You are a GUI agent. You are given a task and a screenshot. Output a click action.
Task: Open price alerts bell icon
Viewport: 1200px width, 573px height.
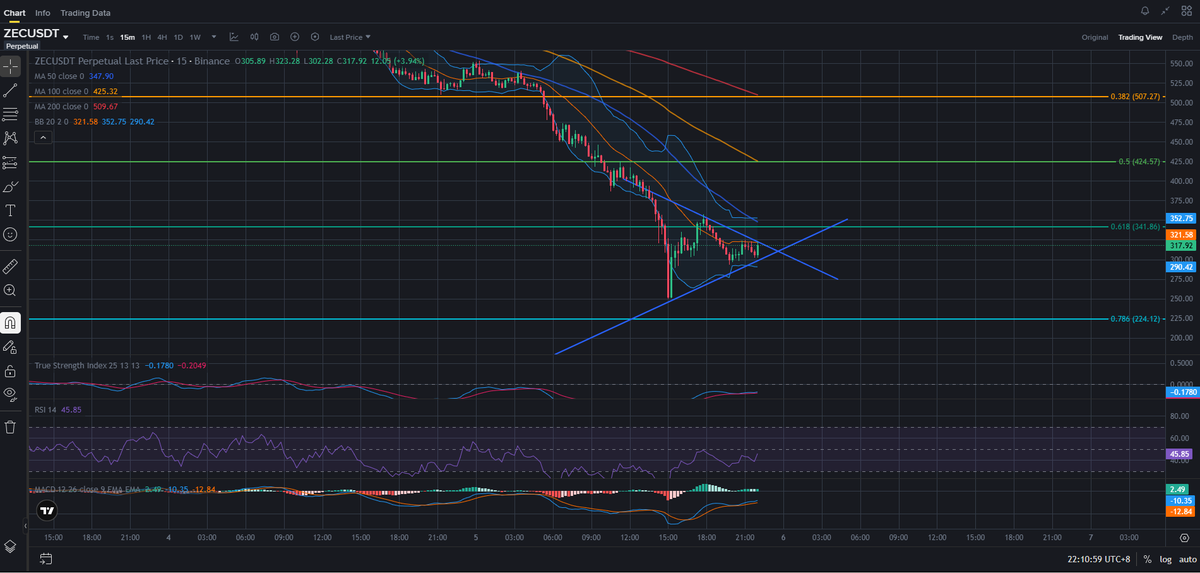1145,11
